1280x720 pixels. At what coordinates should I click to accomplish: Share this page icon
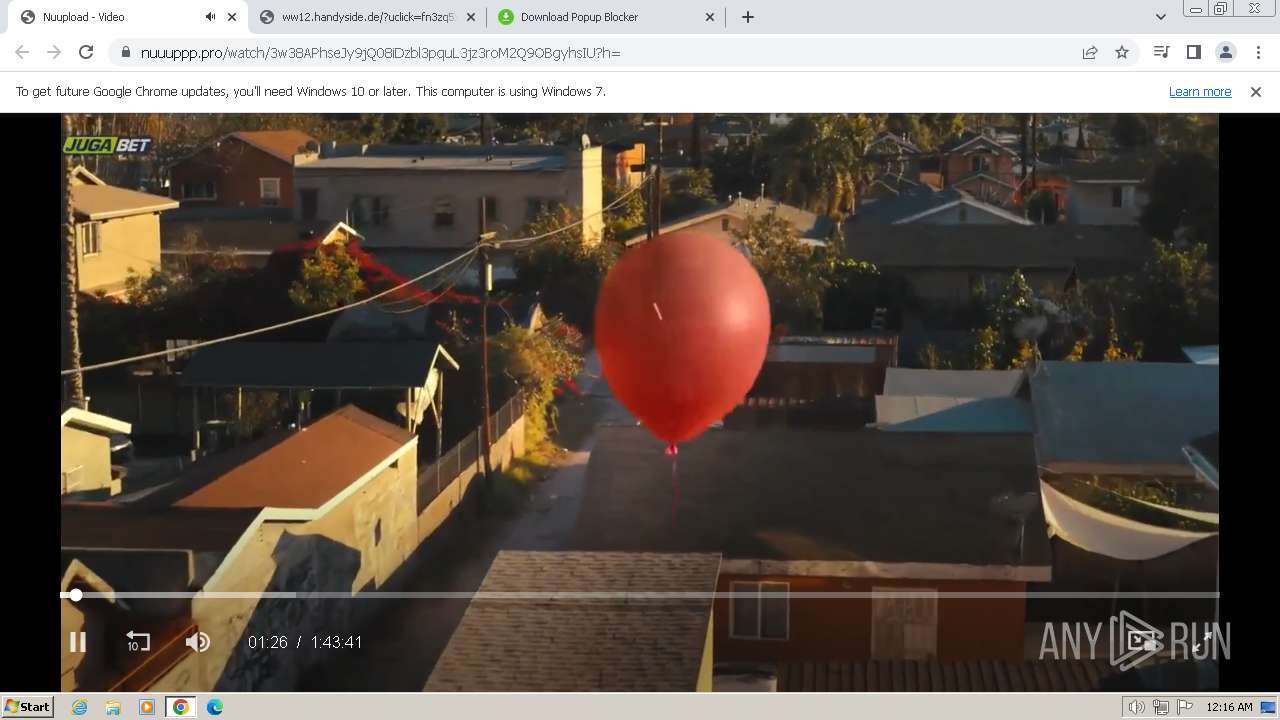(1090, 53)
